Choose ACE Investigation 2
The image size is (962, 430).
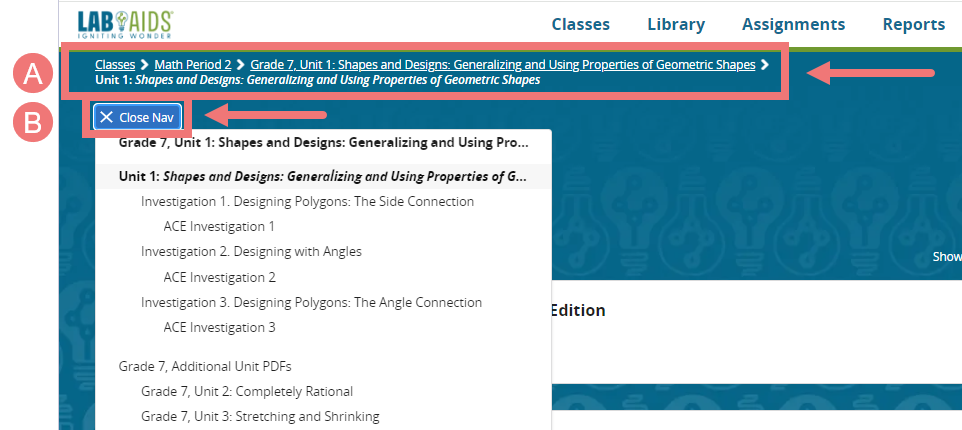point(219,277)
